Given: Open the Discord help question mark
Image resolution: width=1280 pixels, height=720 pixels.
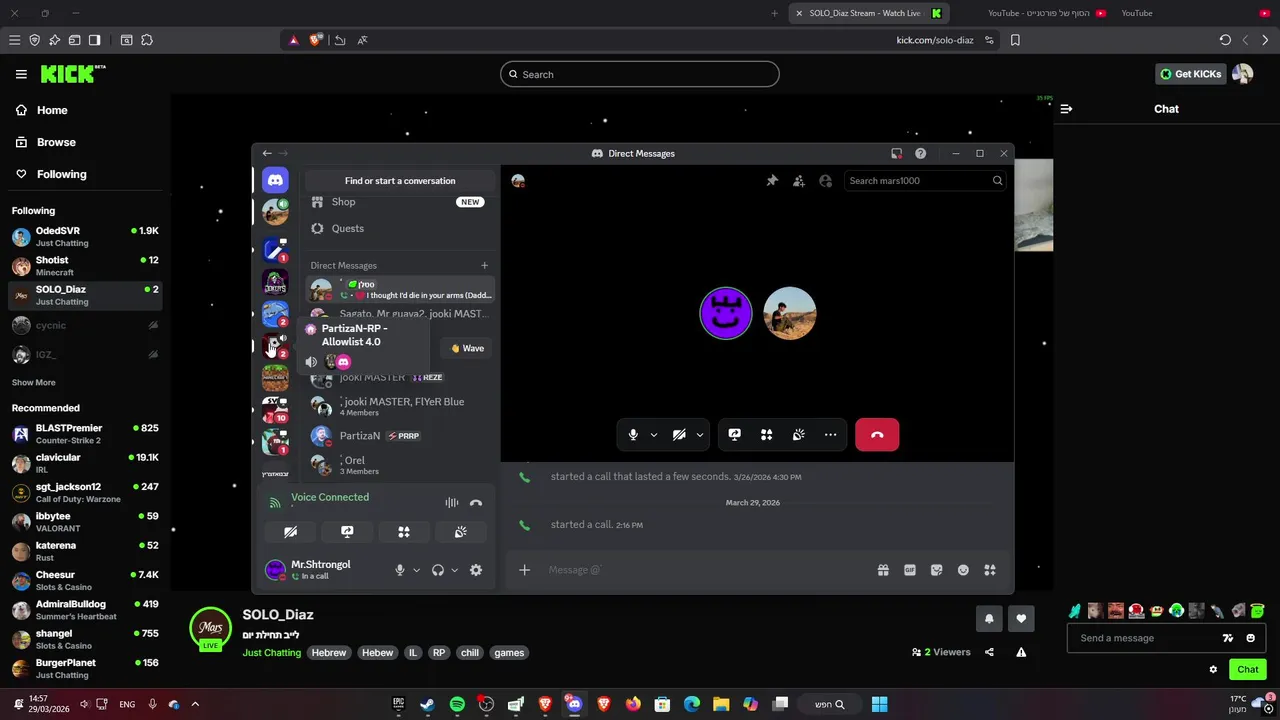Looking at the screenshot, I should point(920,153).
